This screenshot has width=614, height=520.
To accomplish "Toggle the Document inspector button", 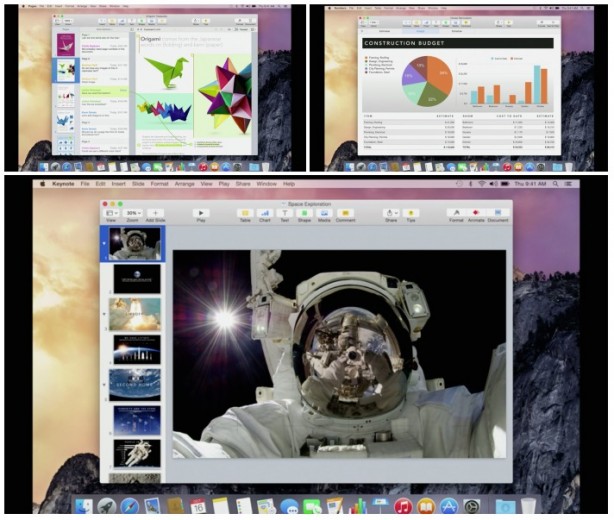I will [498, 213].
